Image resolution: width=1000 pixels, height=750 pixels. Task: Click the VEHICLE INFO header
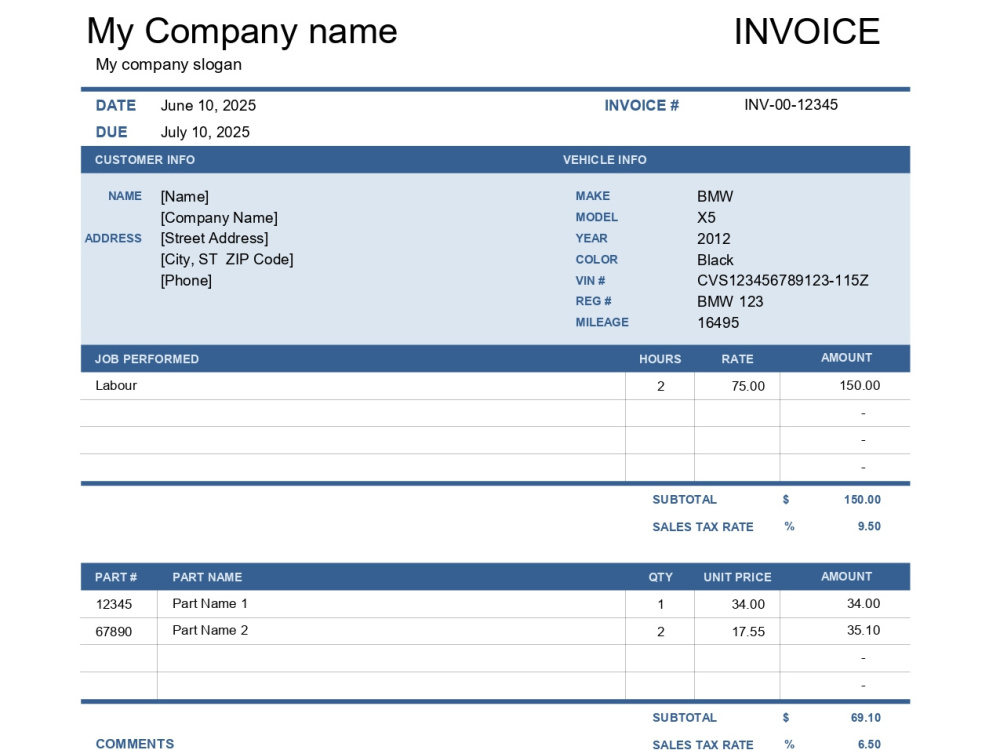(605, 160)
